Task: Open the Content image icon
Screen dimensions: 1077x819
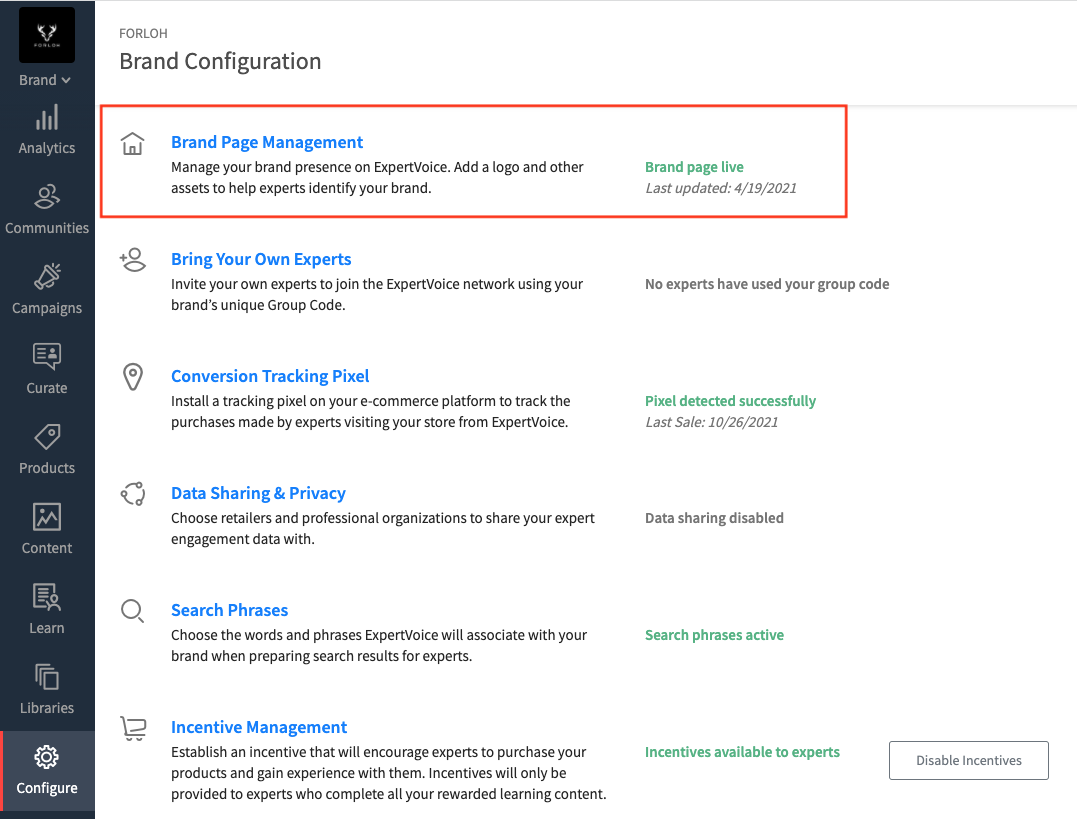Action: [47, 517]
